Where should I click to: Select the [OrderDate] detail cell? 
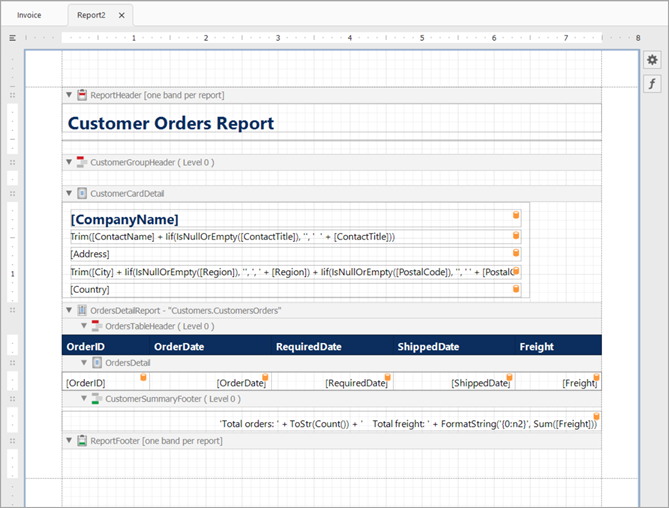[210, 382]
